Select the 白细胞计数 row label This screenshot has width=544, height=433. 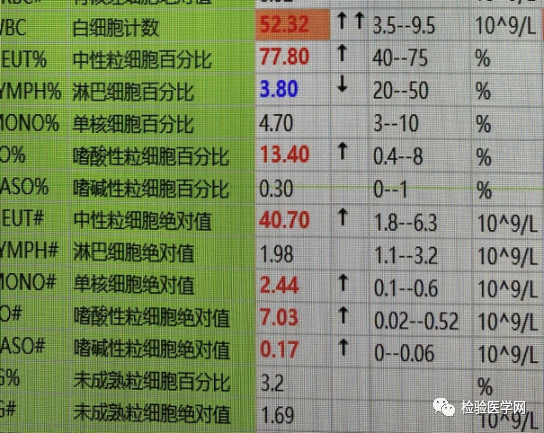[x=116, y=28]
